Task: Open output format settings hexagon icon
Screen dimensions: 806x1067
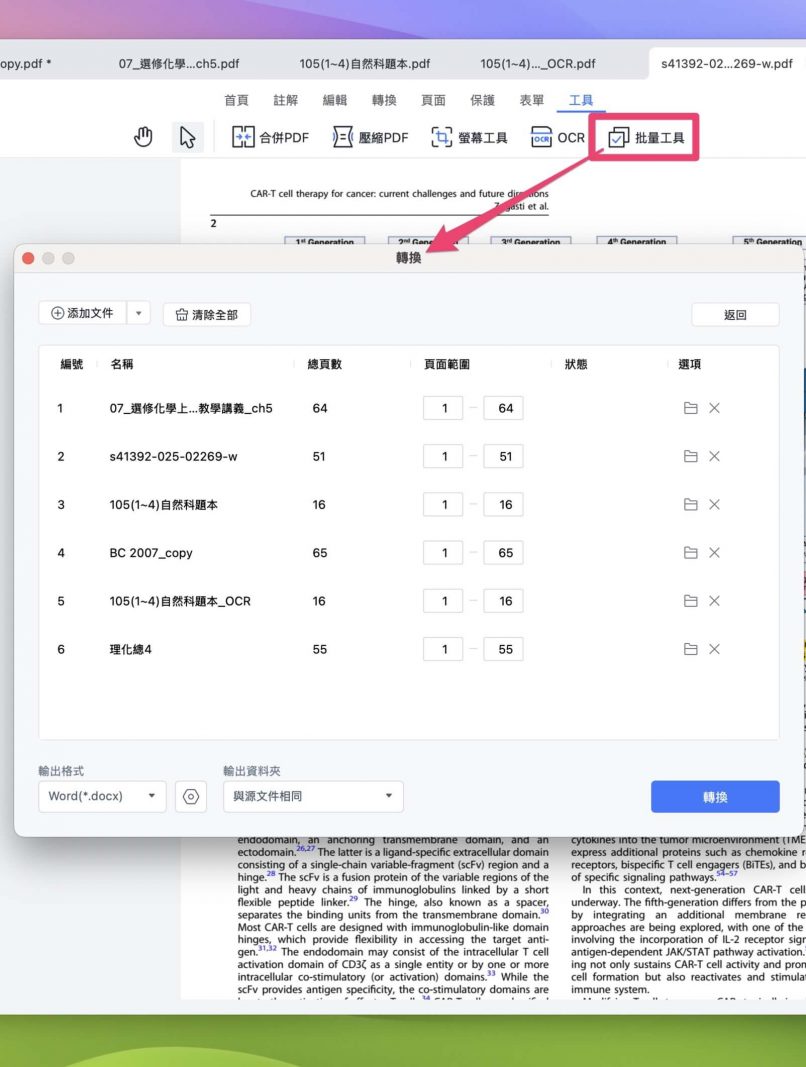Action: (x=191, y=796)
